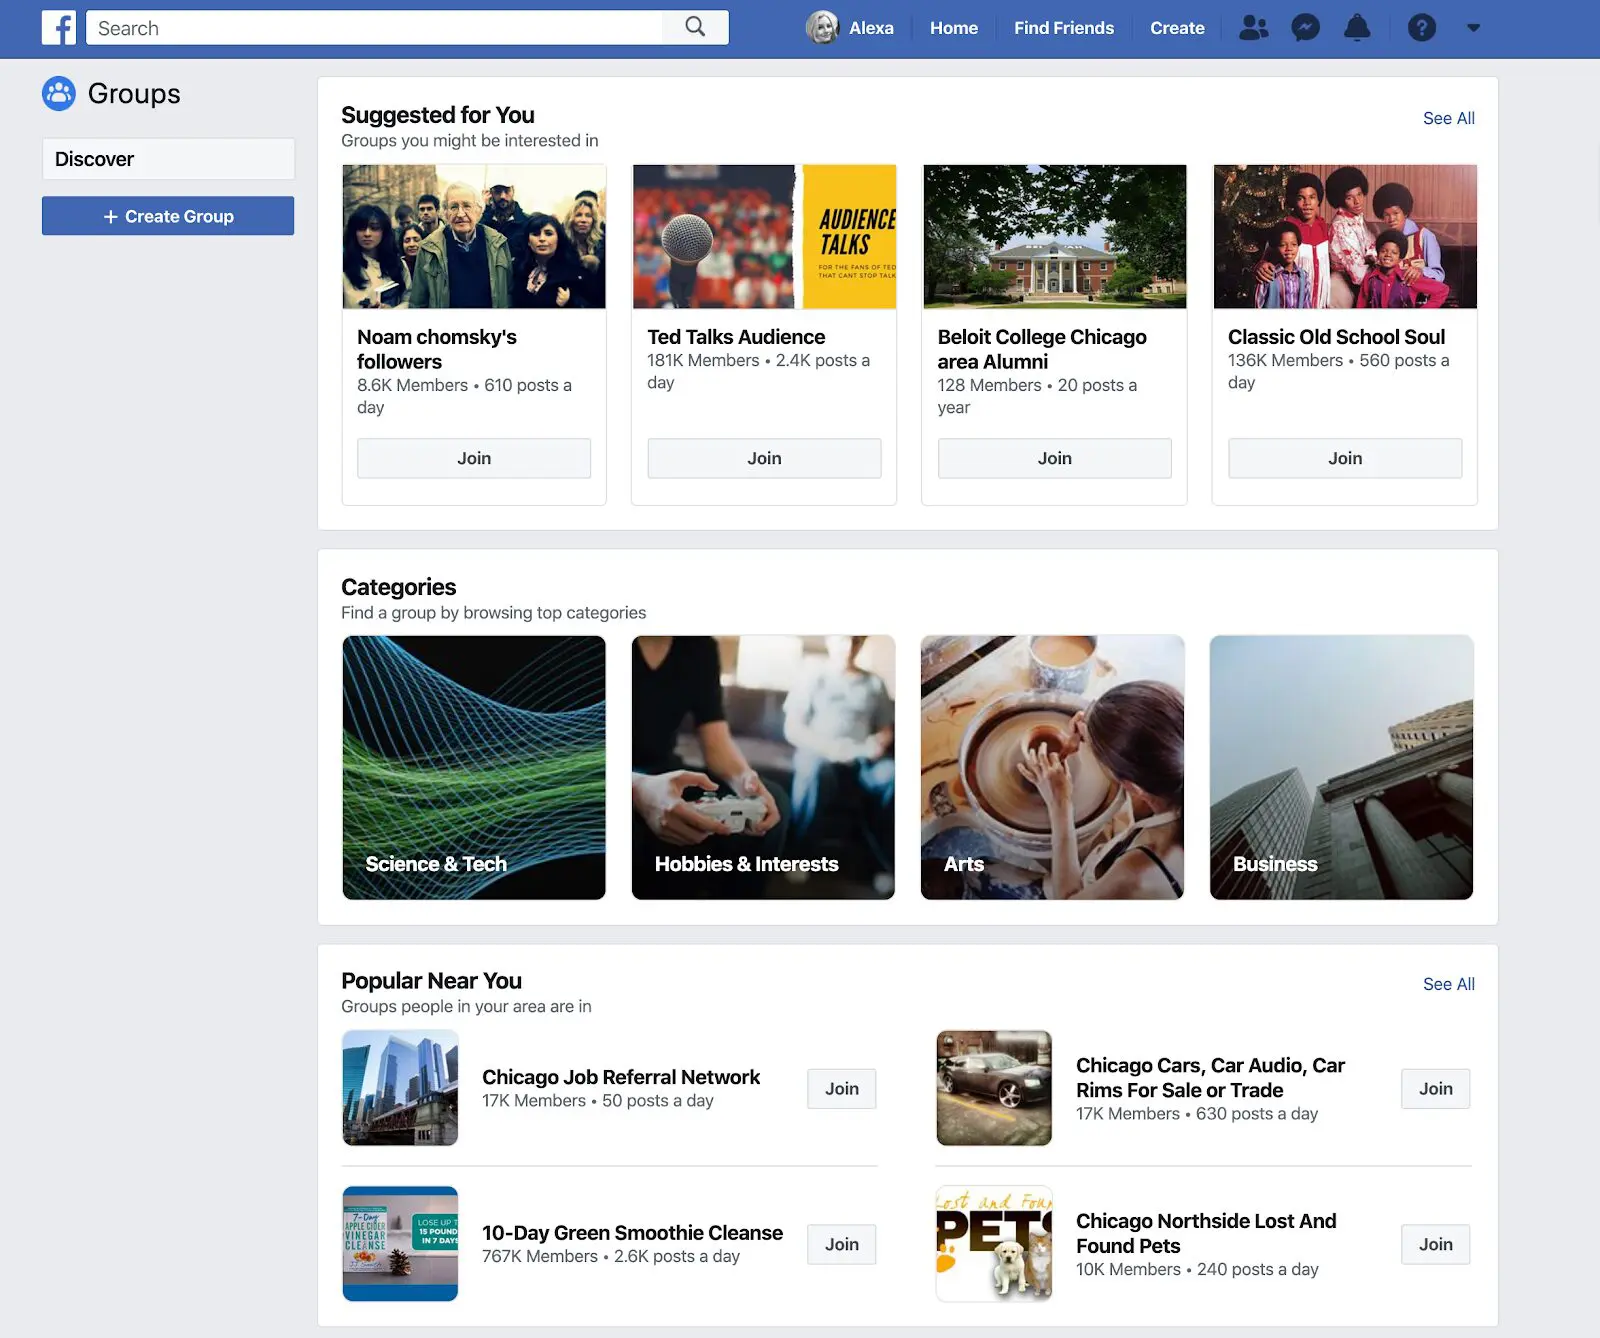
Task: Join Chicago Cars, Car Audio group
Action: (x=1436, y=1089)
